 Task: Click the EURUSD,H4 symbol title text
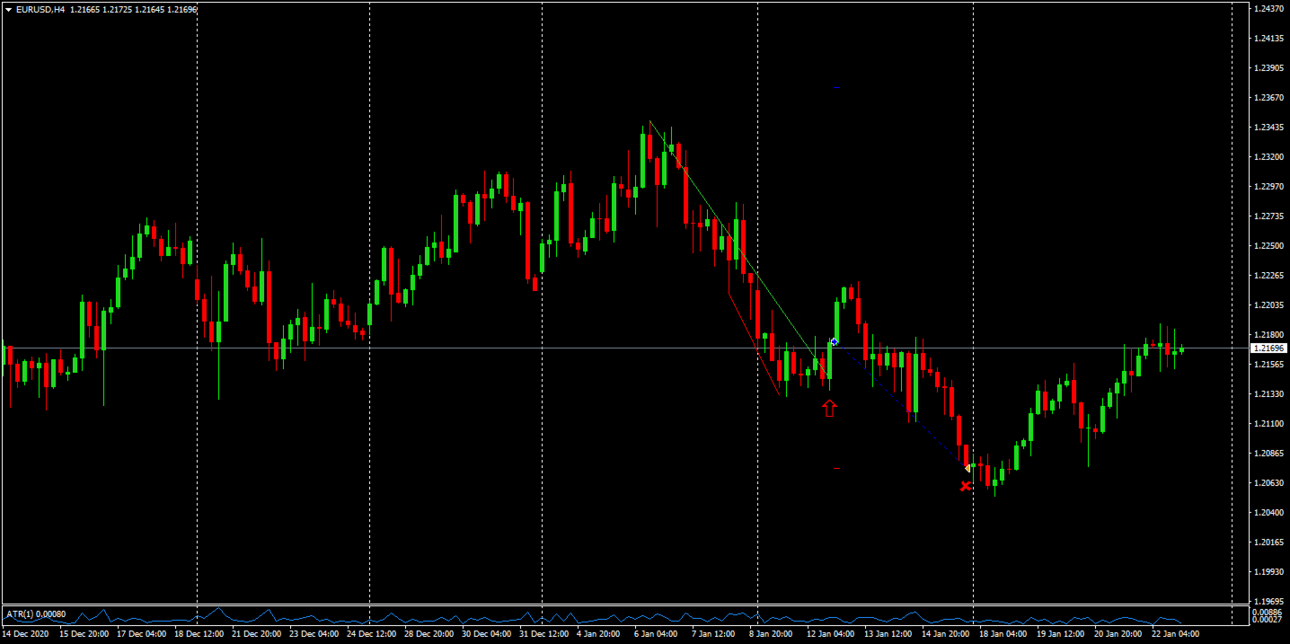coord(41,9)
